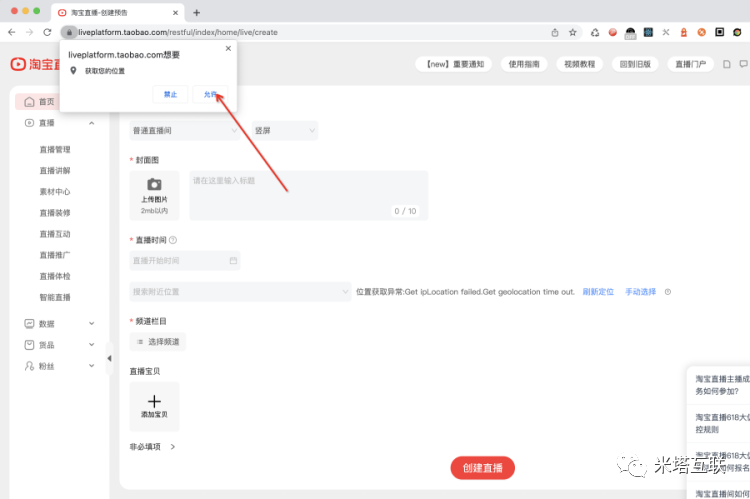Viewport: 750px width, 499px height.
Task: Close the location permission popup
Action: [228, 48]
